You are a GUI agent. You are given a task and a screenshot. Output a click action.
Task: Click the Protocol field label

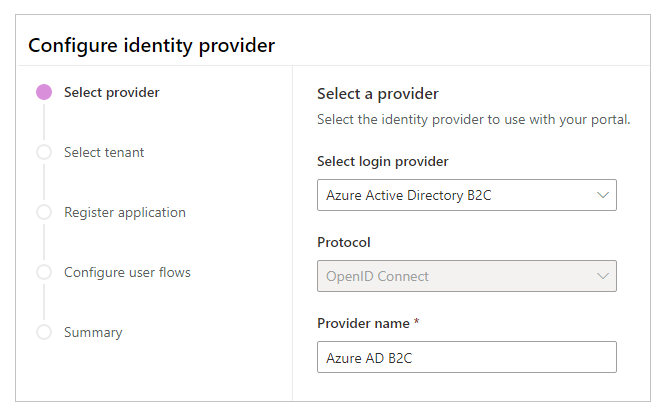click(343, 243)
